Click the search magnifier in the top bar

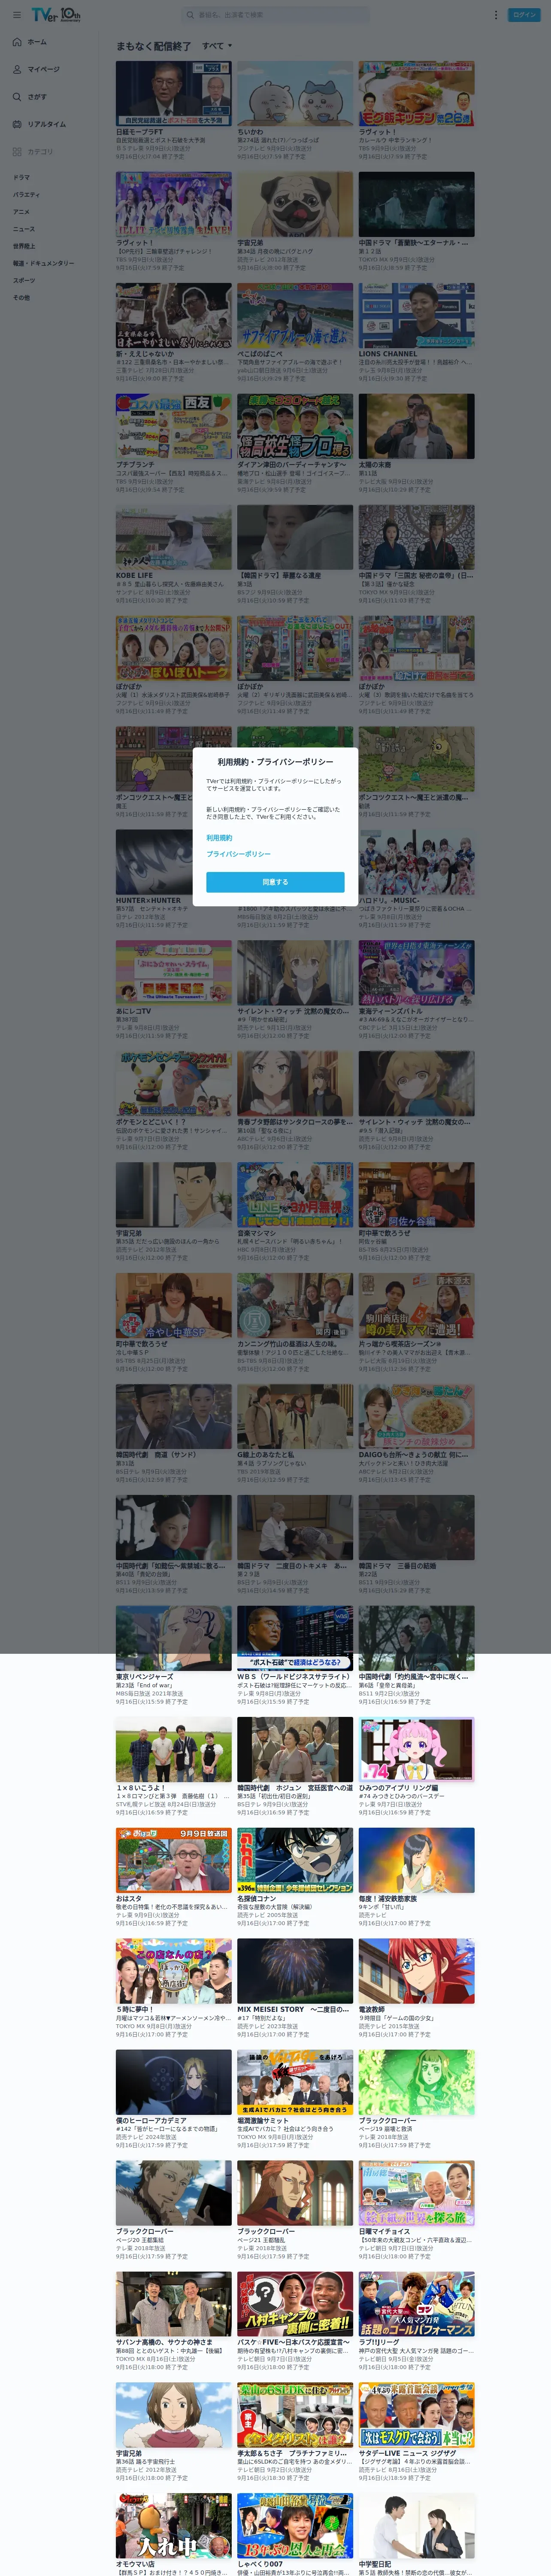(190, 15)
